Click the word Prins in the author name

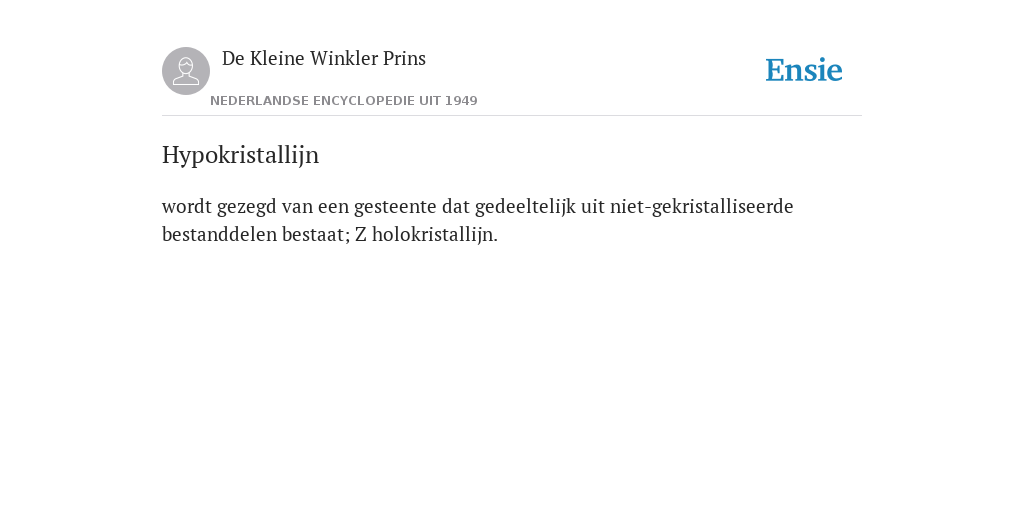404,58
